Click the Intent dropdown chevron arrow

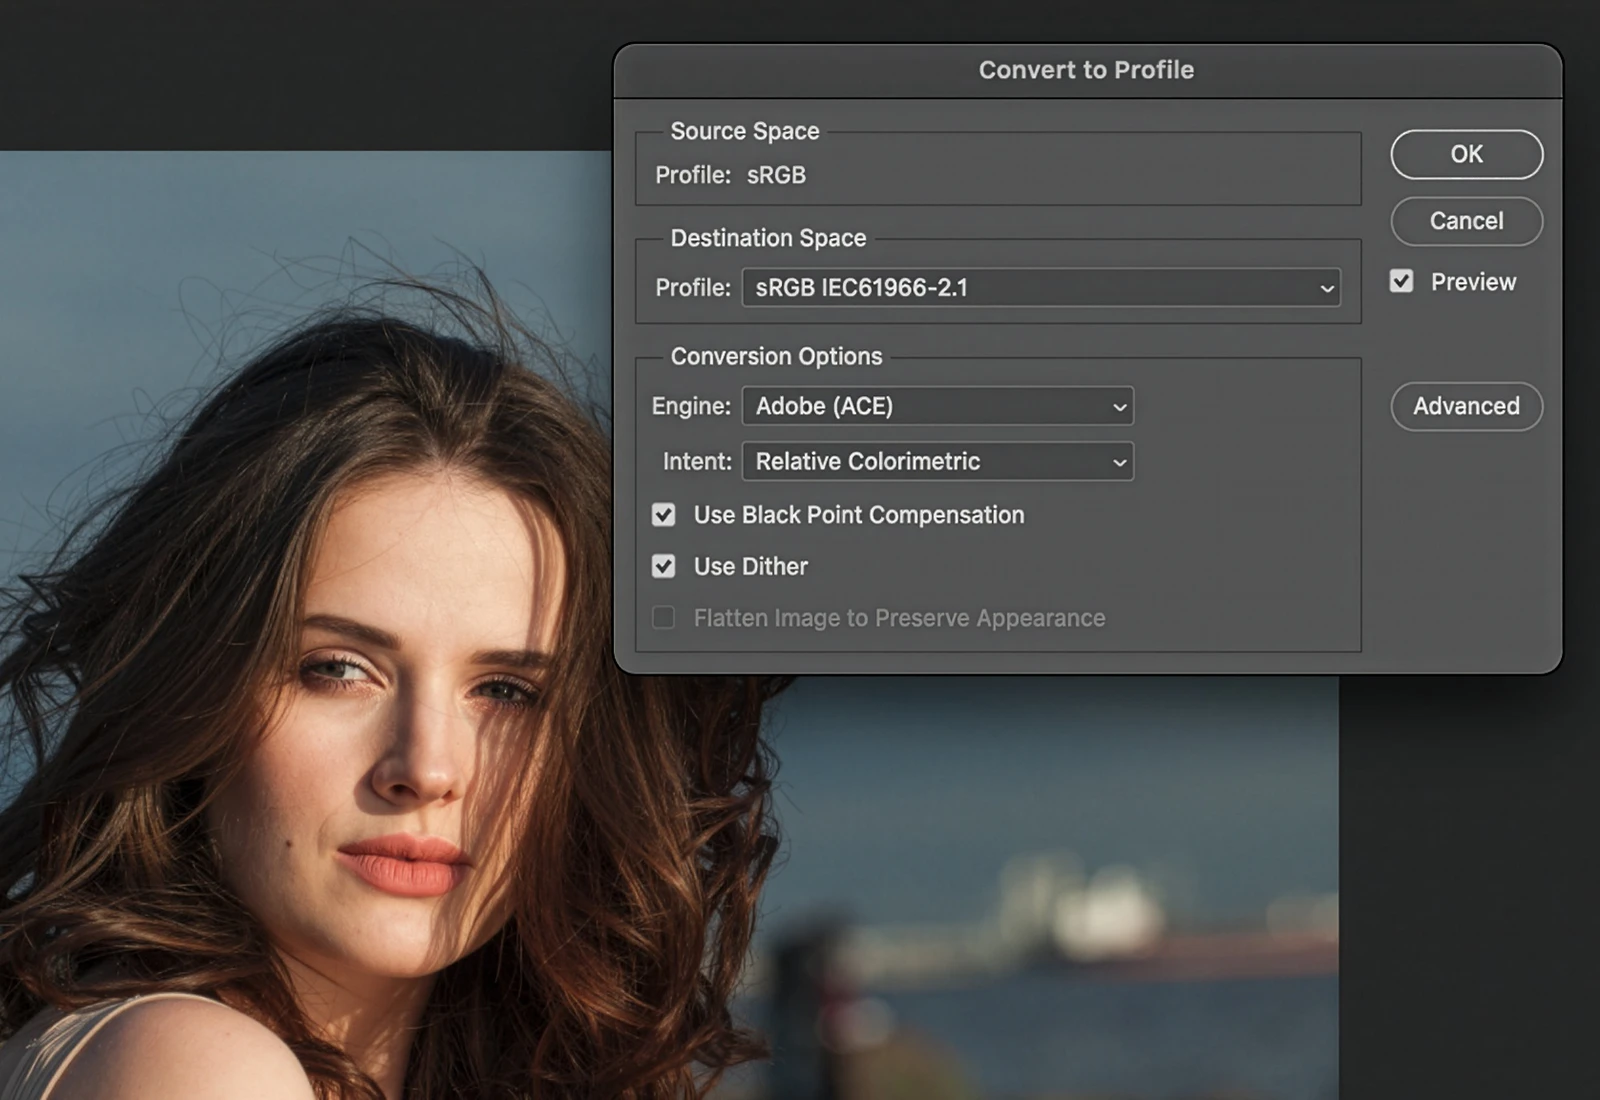(1119, 462)
